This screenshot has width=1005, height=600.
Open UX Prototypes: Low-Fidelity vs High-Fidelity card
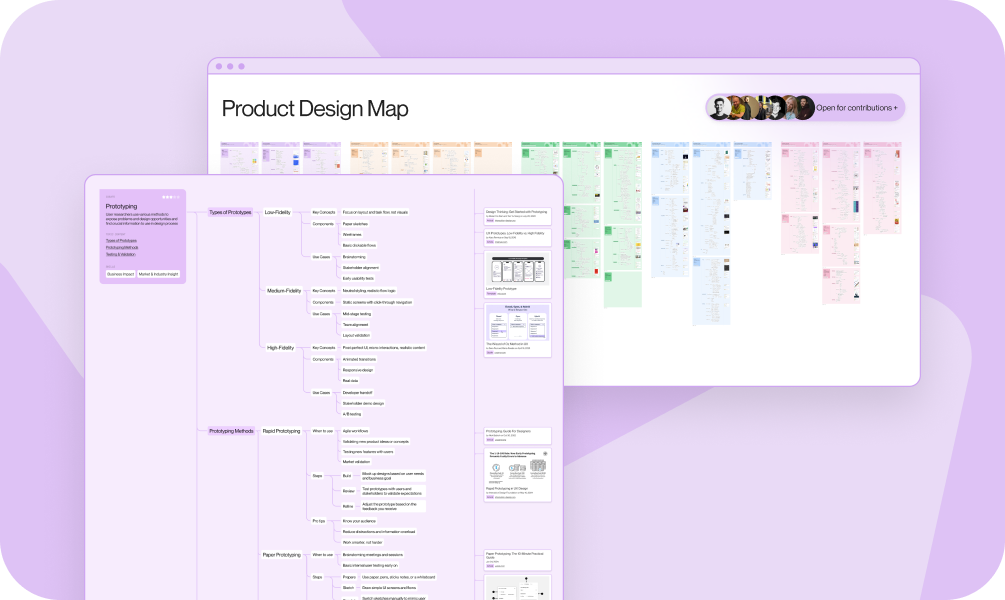point(517,237)
